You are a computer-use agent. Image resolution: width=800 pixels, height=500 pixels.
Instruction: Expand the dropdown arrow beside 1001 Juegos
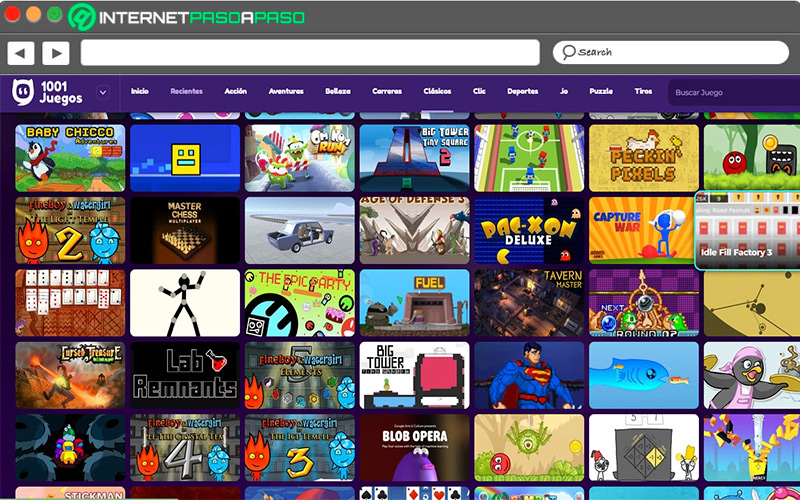coord(103,93)
